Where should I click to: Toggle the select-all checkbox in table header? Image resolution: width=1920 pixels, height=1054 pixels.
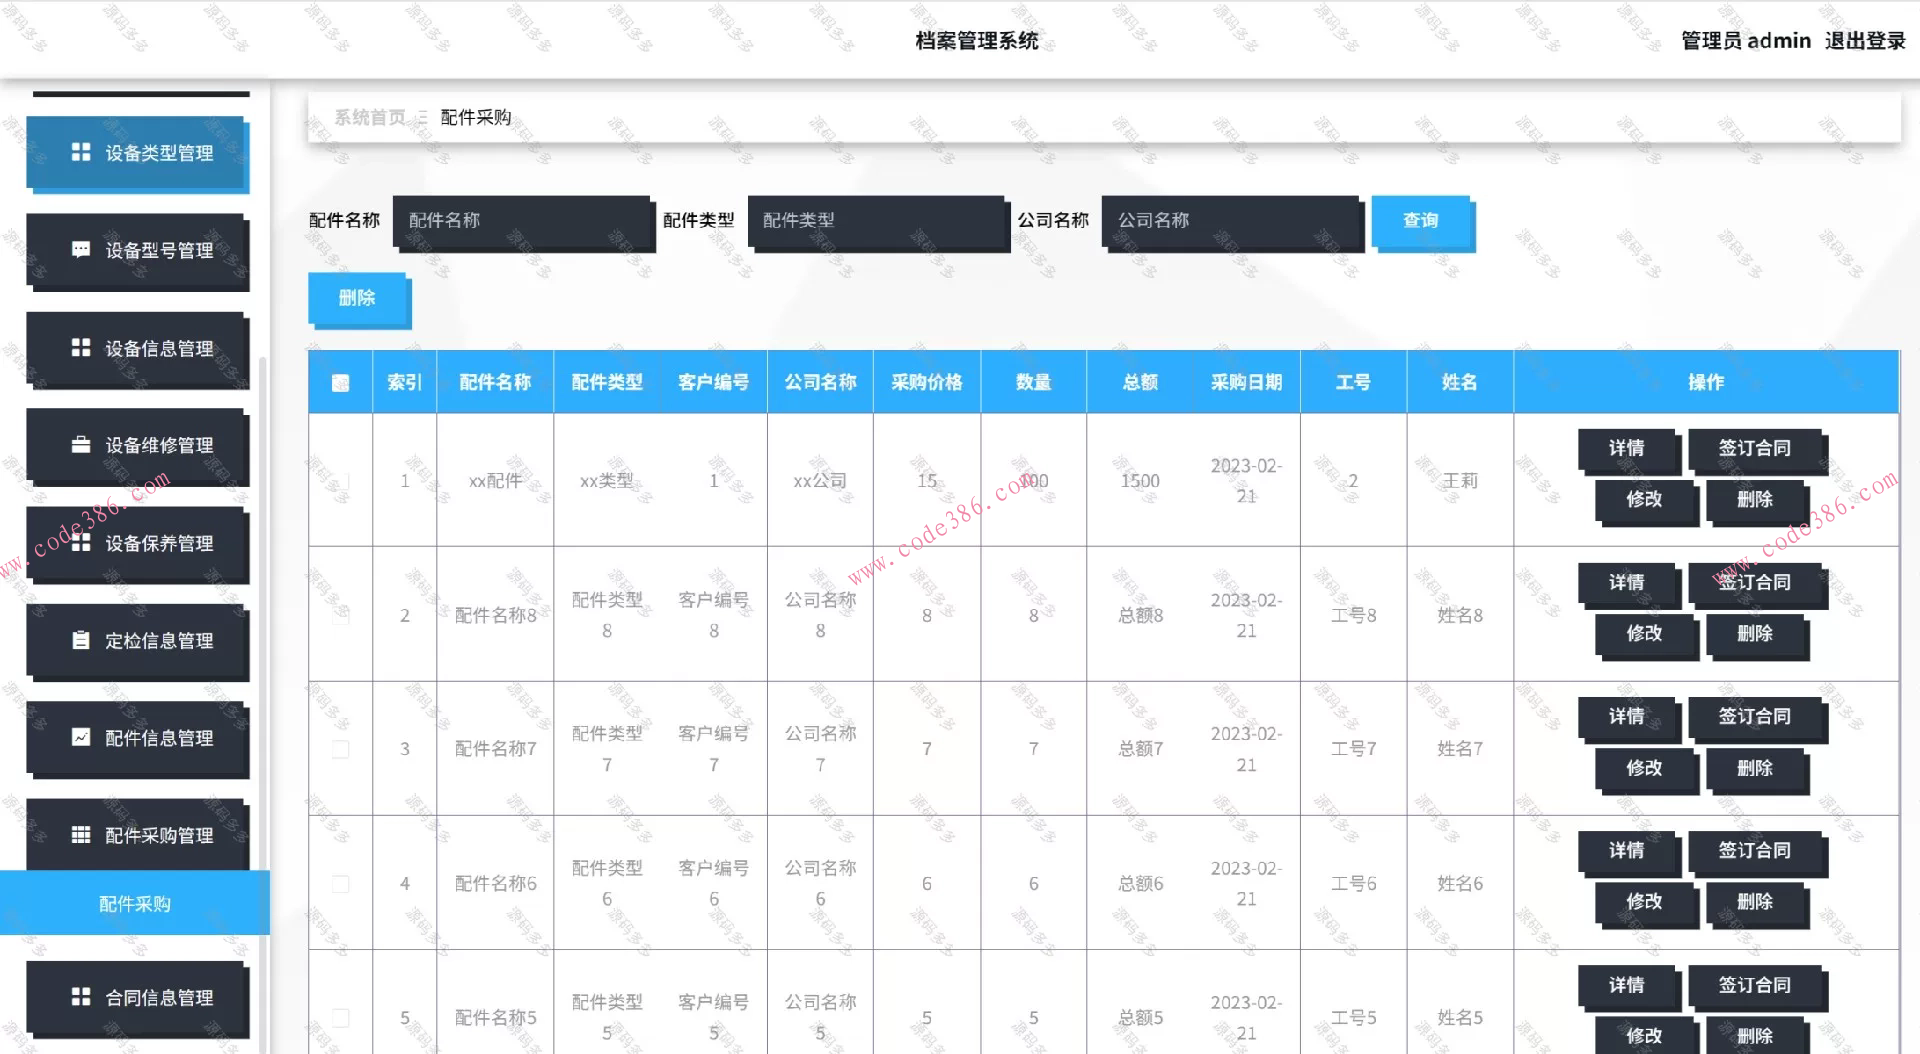coord(340,381)
